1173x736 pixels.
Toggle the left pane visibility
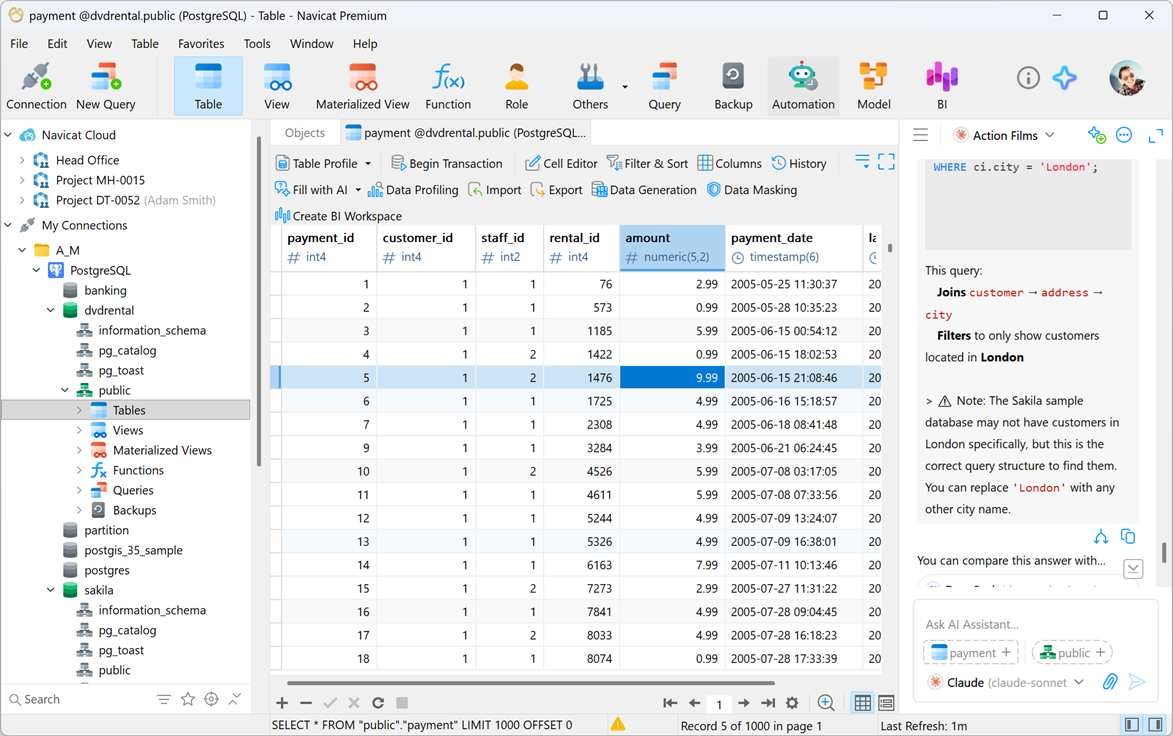[1132, 725]
